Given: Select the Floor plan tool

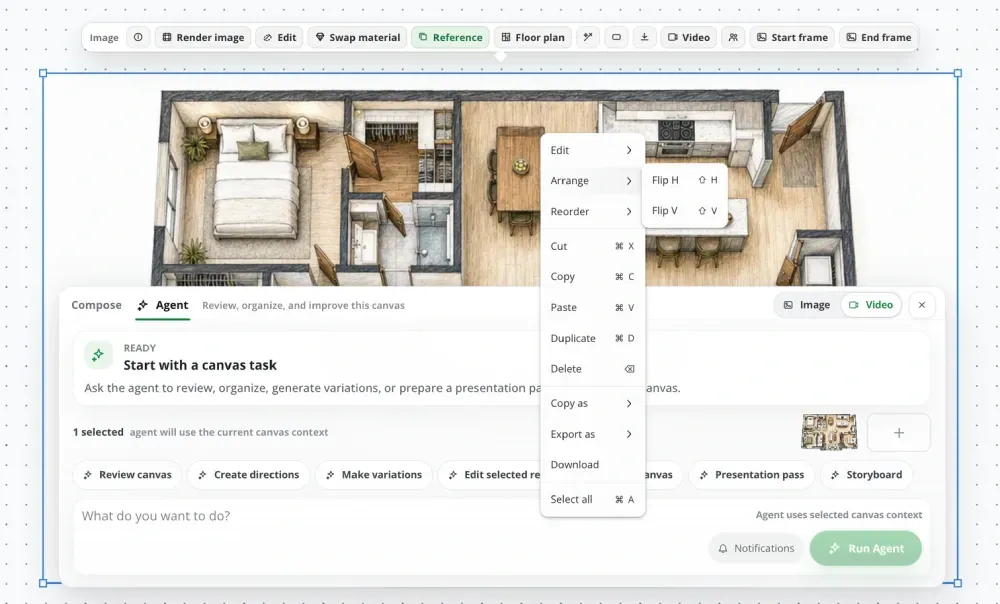Looking at the screenshot, I should [x=533, y=37].
